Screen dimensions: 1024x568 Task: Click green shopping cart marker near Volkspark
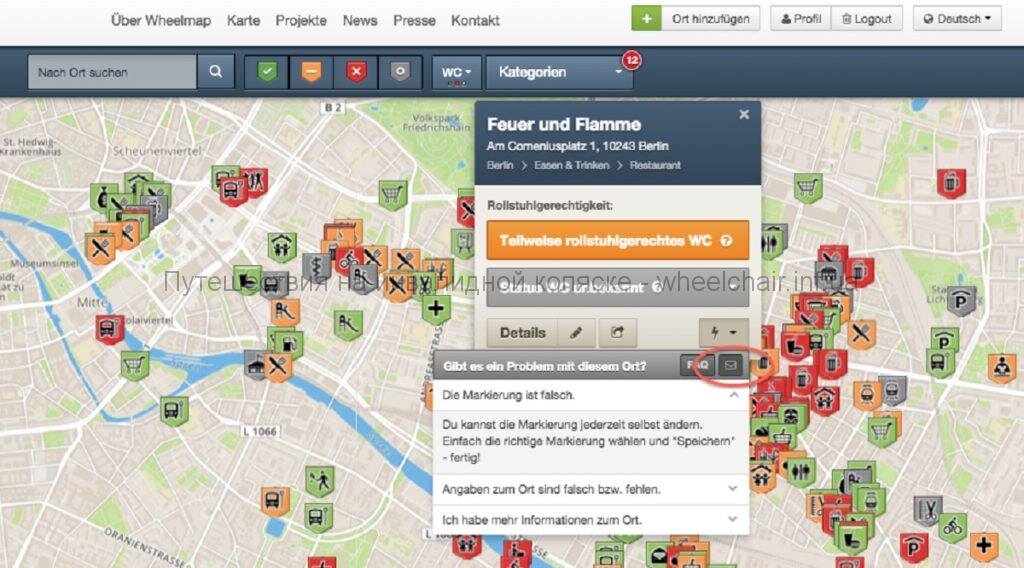click(x=392, y=195)
